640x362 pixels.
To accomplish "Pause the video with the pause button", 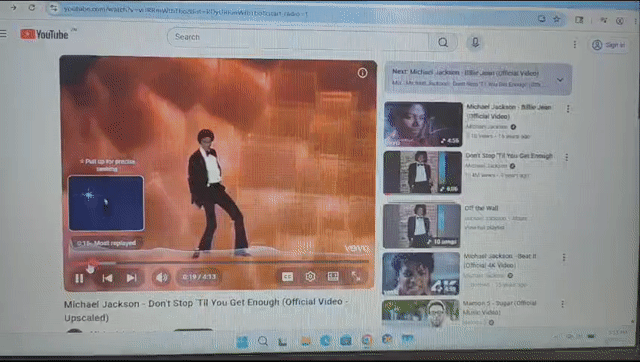I will click(79, 278).
